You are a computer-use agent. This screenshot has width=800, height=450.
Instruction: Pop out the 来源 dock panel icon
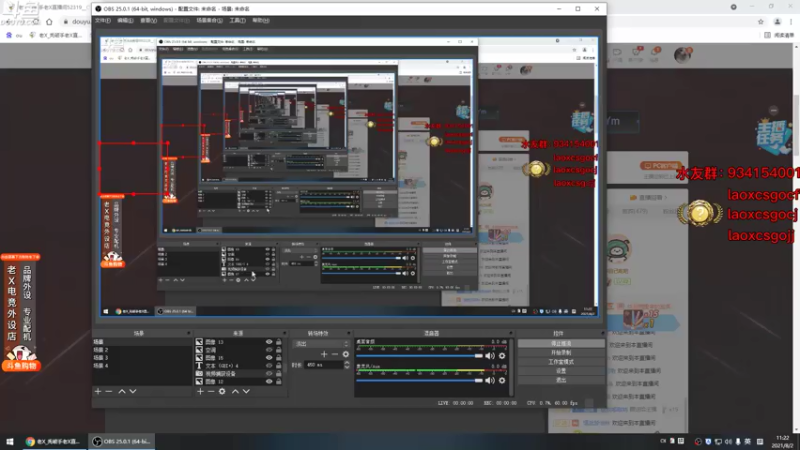click(285, 333)
